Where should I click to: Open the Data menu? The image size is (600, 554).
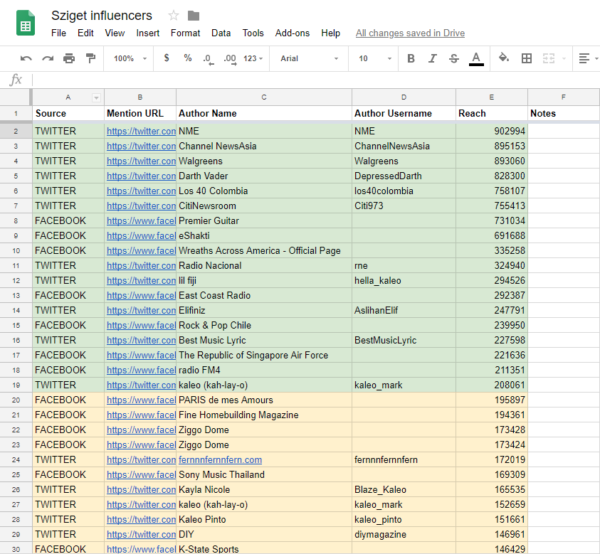point(221,33)
